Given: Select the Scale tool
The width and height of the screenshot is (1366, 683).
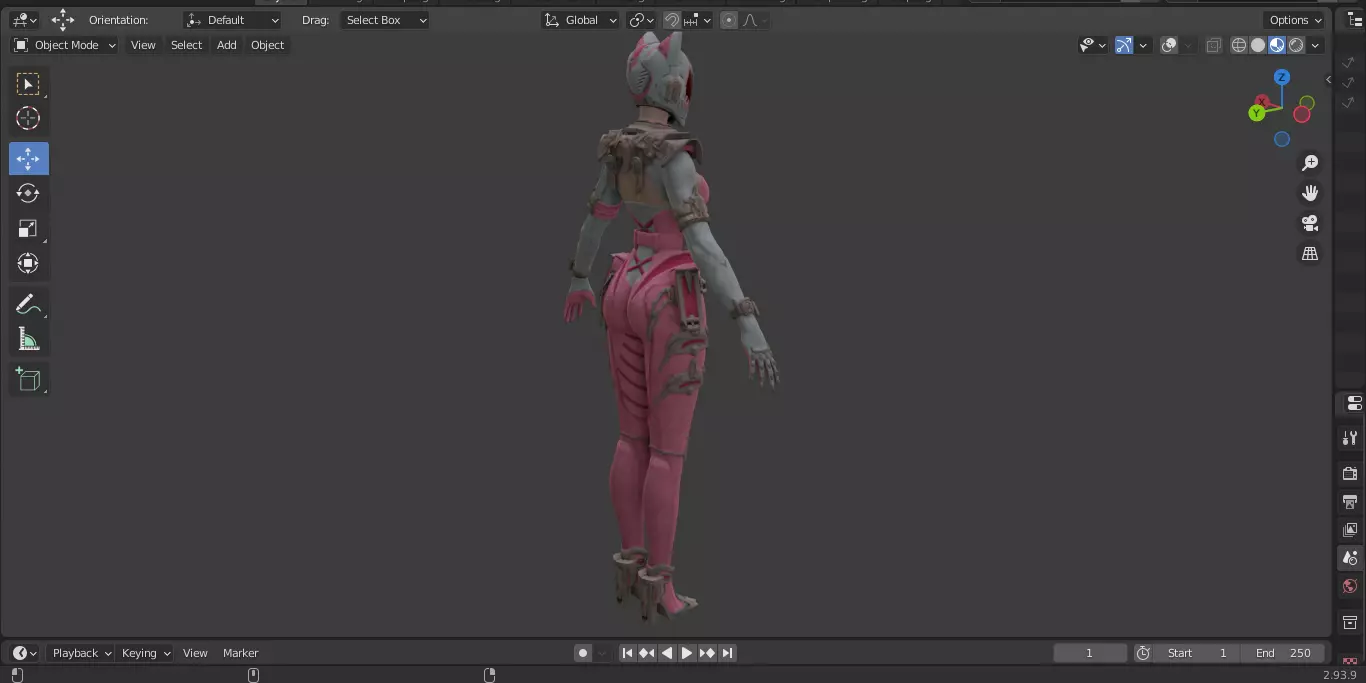Looking at the screenshot, I should (x=28, y=229).
